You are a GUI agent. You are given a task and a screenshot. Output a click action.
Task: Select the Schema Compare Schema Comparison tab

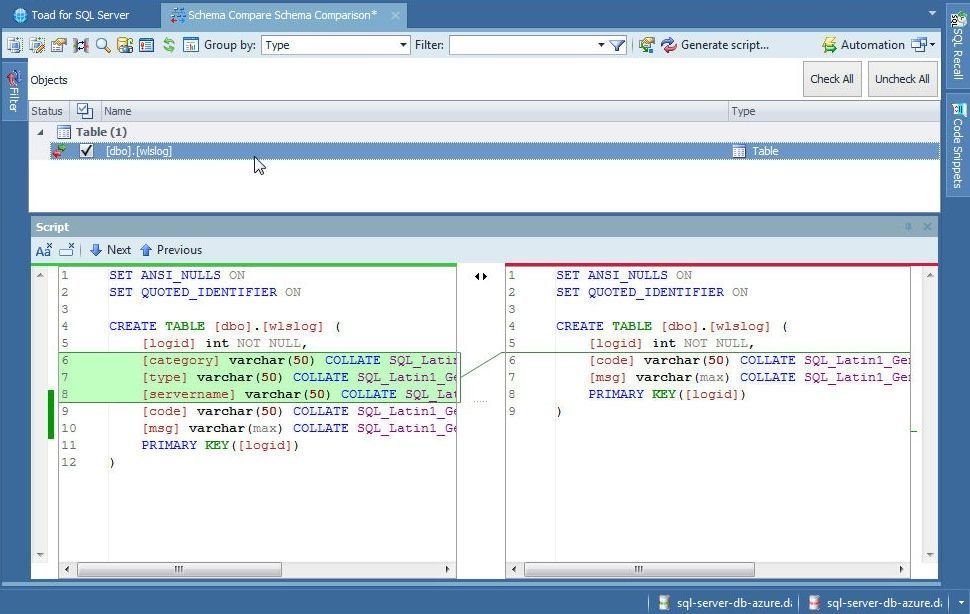[x=281, y=15]
